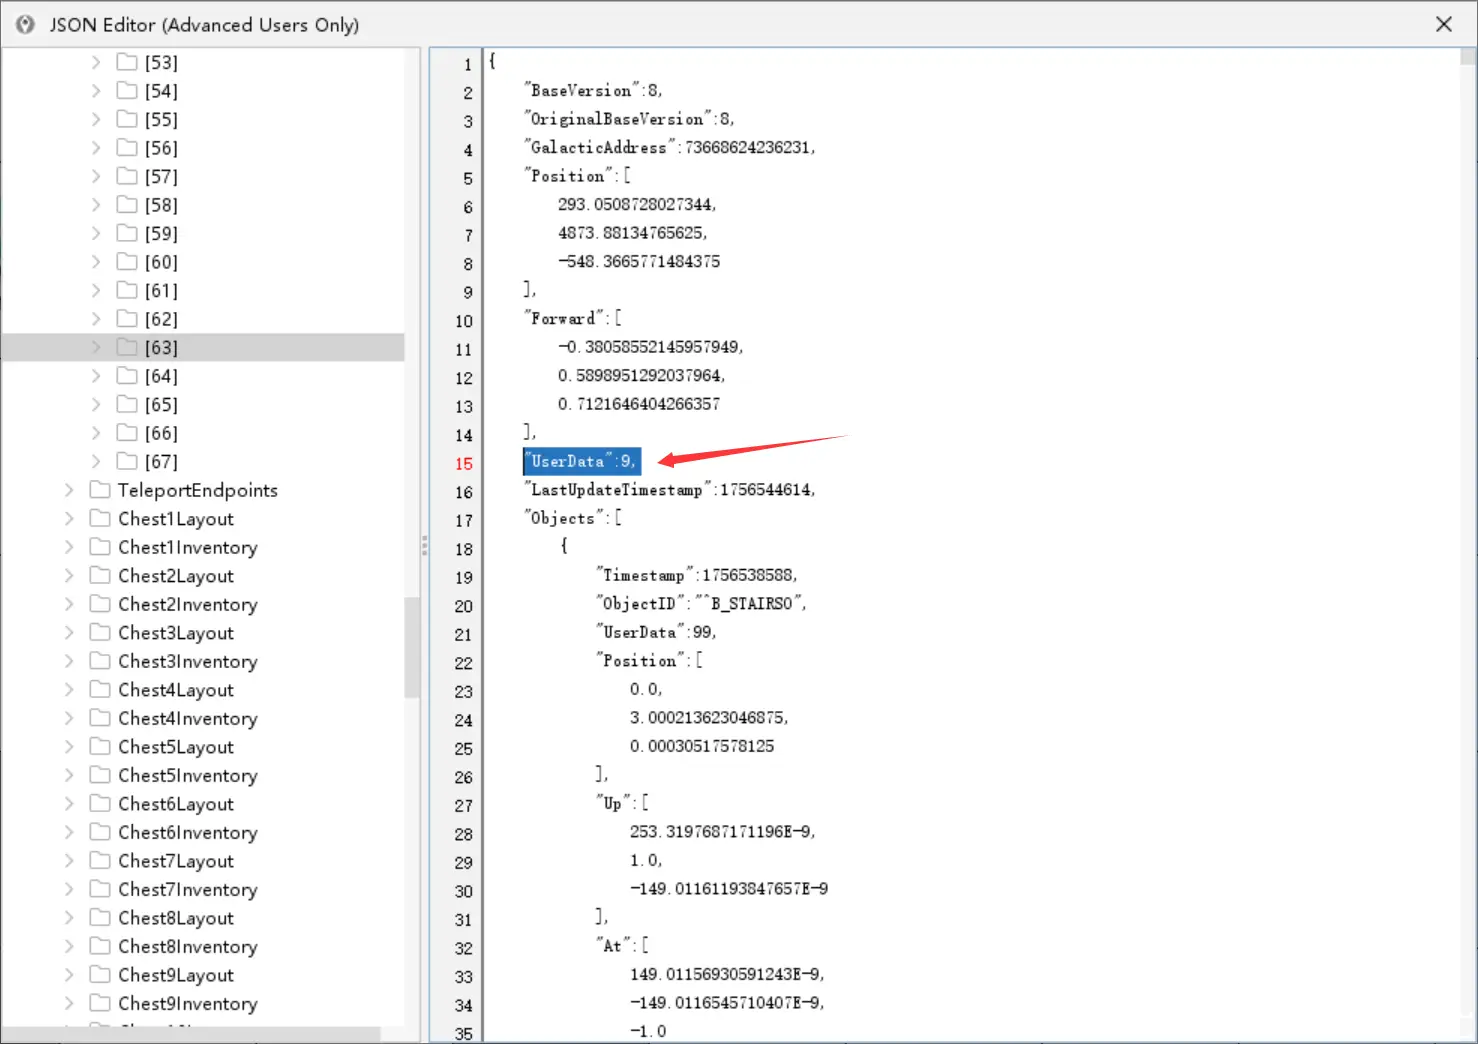Click the folder icon of selected node [63]
The width and height of the screenshot is (1478, 1044).
(127, 347)
